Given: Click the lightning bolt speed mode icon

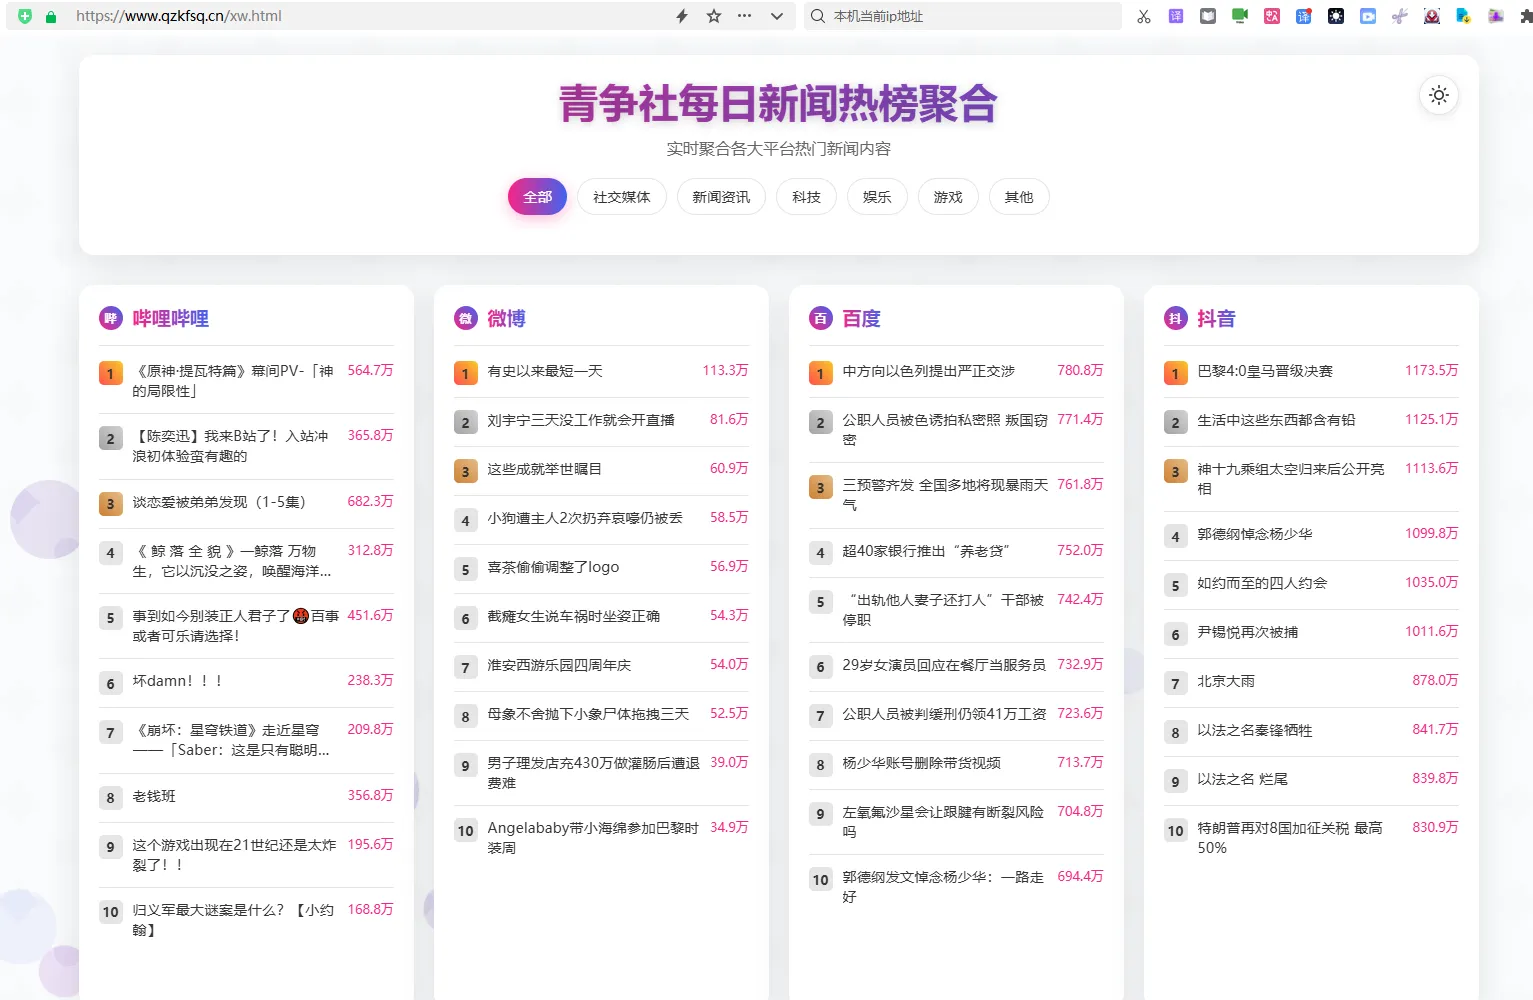Looking at the screenshot, I should [x=682, y=16].
